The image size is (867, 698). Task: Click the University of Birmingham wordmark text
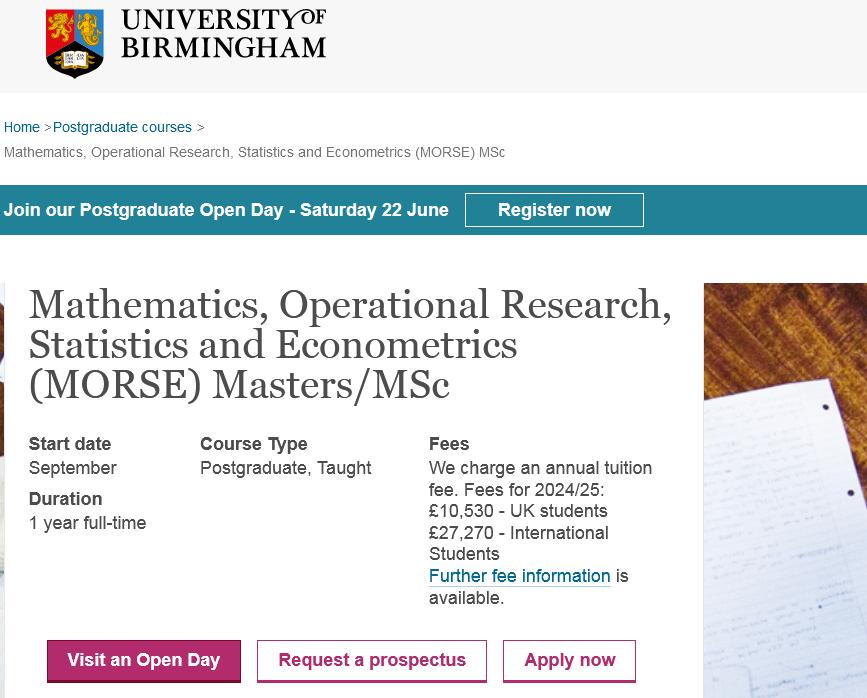(223, 34)
